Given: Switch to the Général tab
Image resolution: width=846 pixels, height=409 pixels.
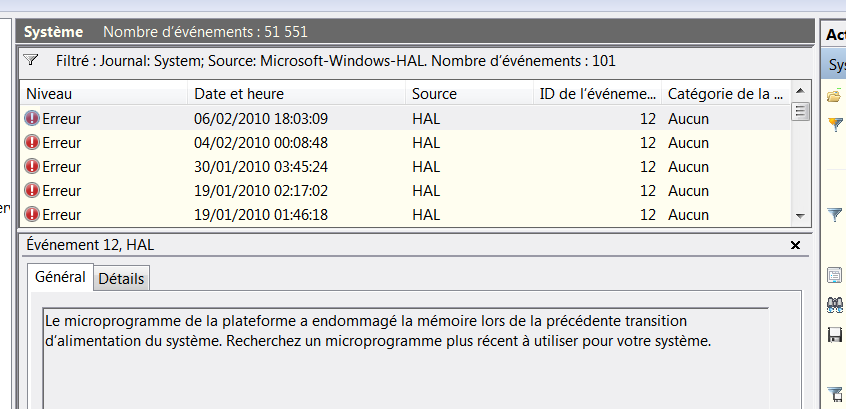Looking at the screenshot, I should tap(60, 277).
